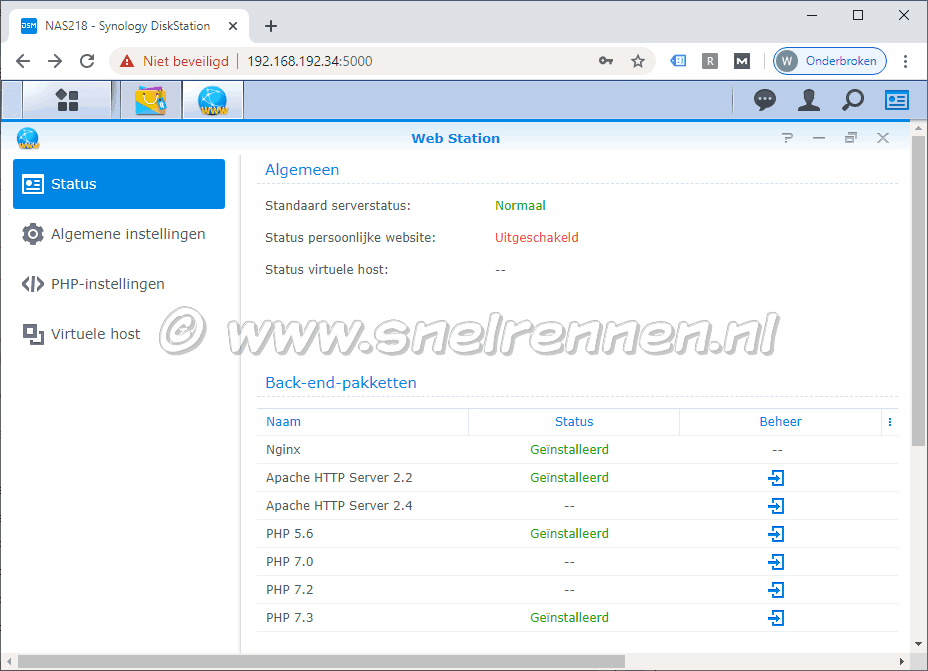Click the horizontal scrollbar thumb

(x=321, y=661)
